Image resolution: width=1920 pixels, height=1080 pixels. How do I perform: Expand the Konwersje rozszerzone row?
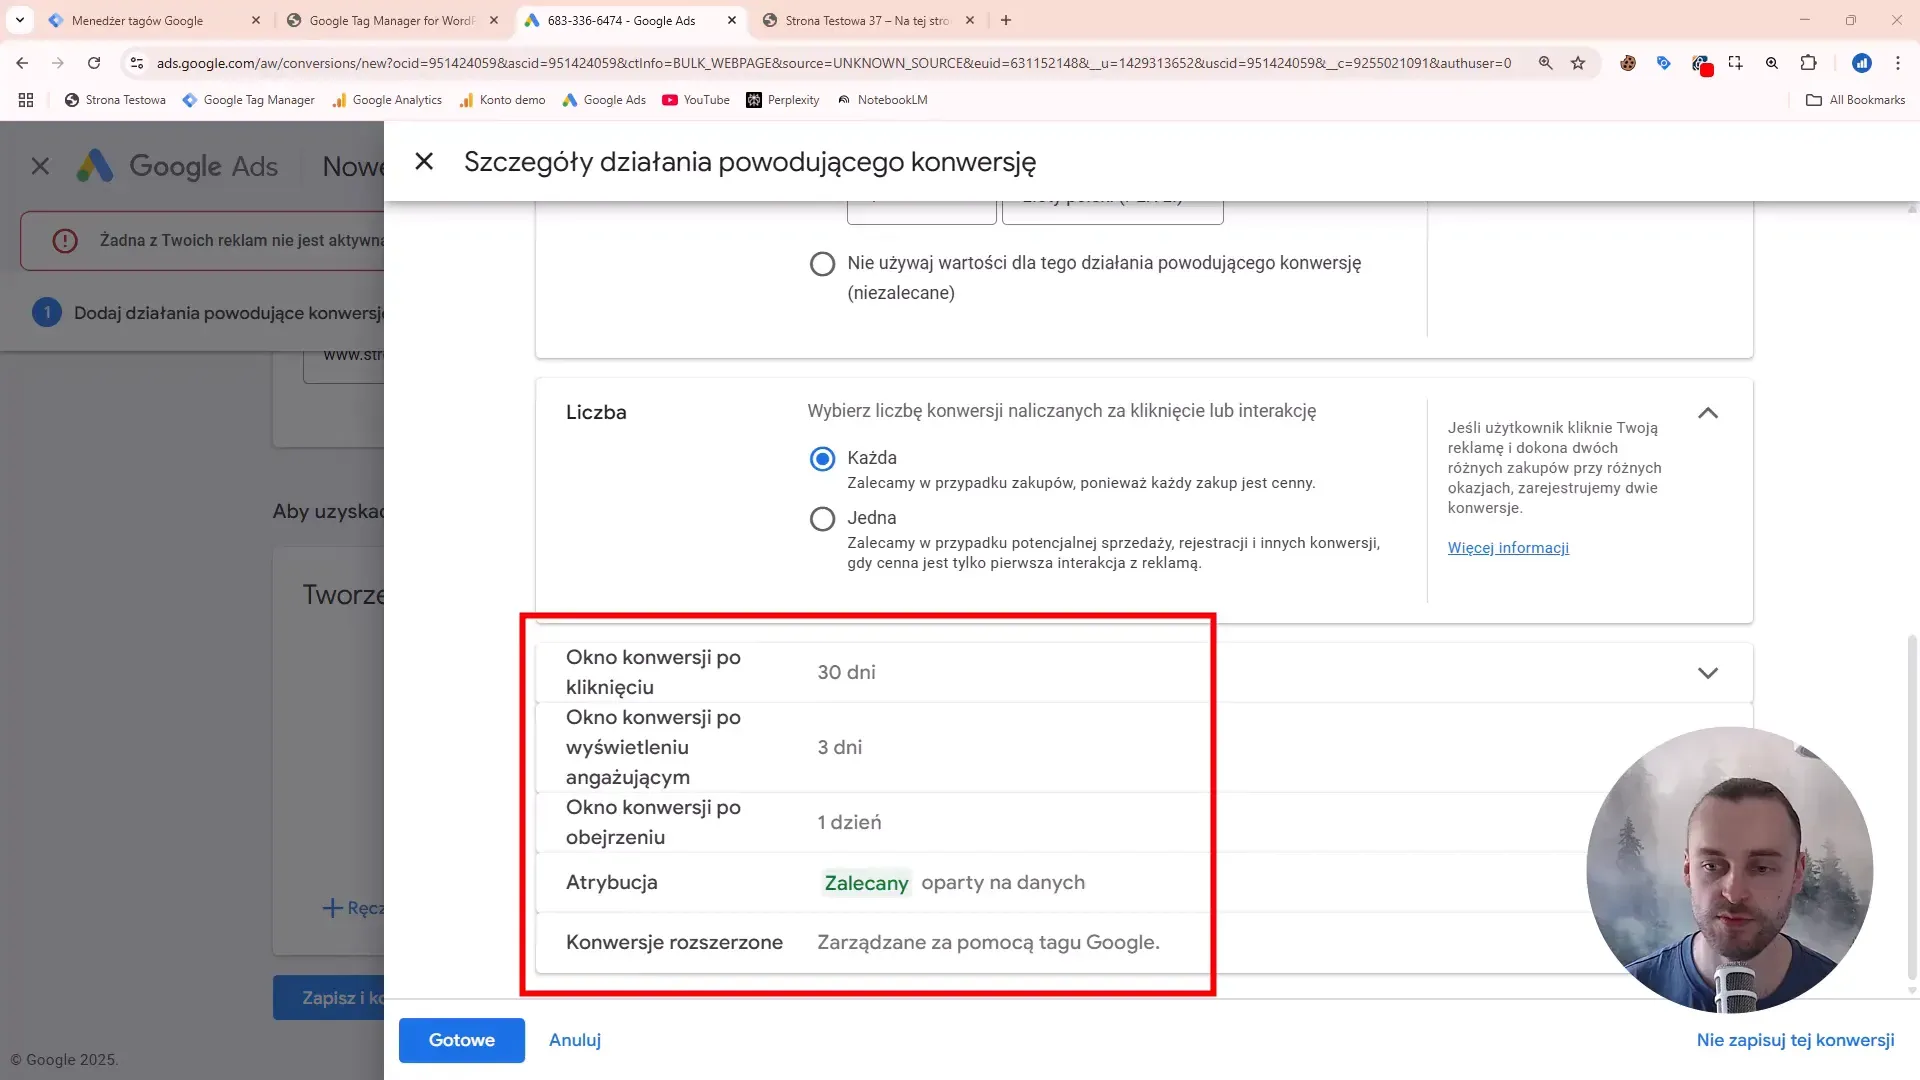point(1143,943)
